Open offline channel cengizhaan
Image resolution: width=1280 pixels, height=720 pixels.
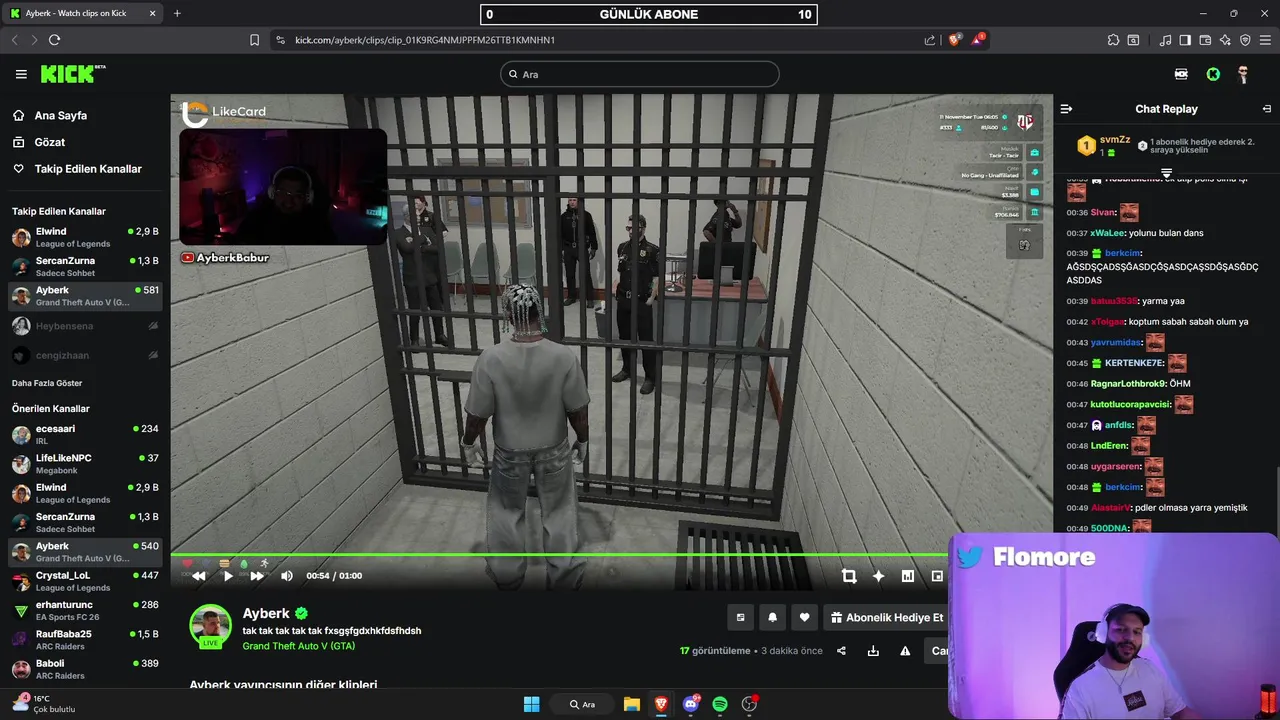[x=85, y=355]
